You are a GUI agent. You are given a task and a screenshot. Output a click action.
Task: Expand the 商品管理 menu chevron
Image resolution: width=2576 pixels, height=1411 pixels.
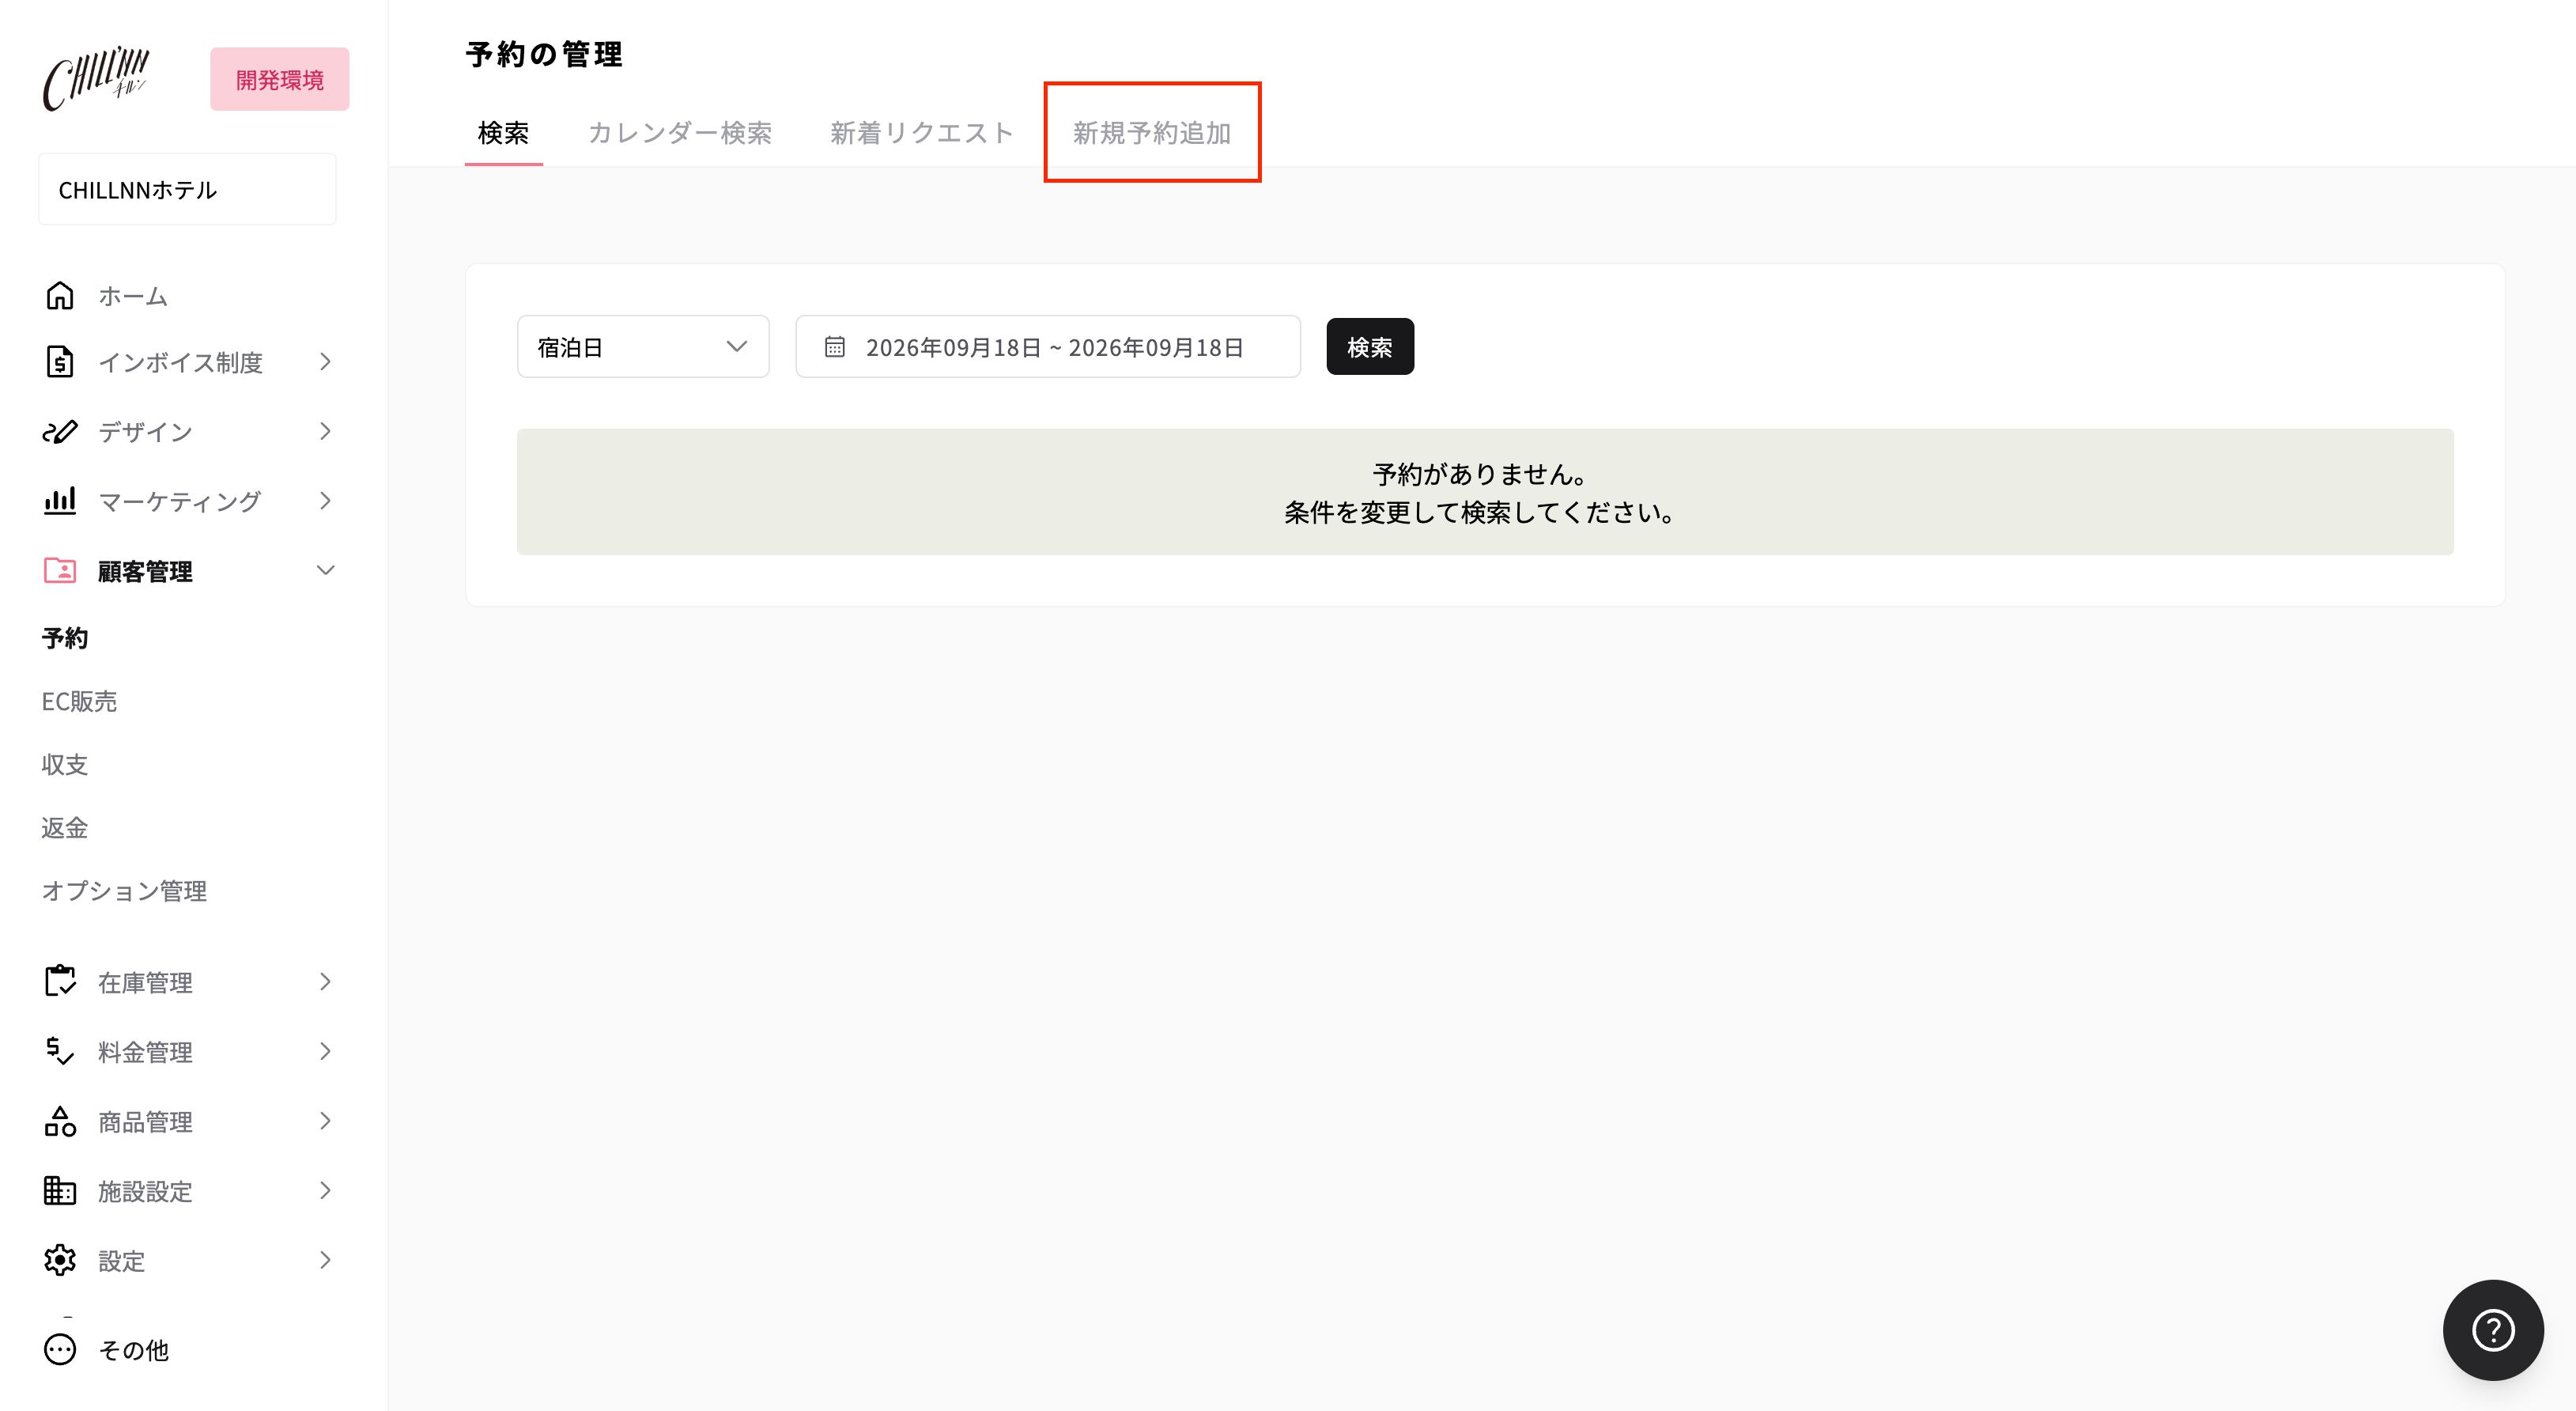tap(325, 1122)
